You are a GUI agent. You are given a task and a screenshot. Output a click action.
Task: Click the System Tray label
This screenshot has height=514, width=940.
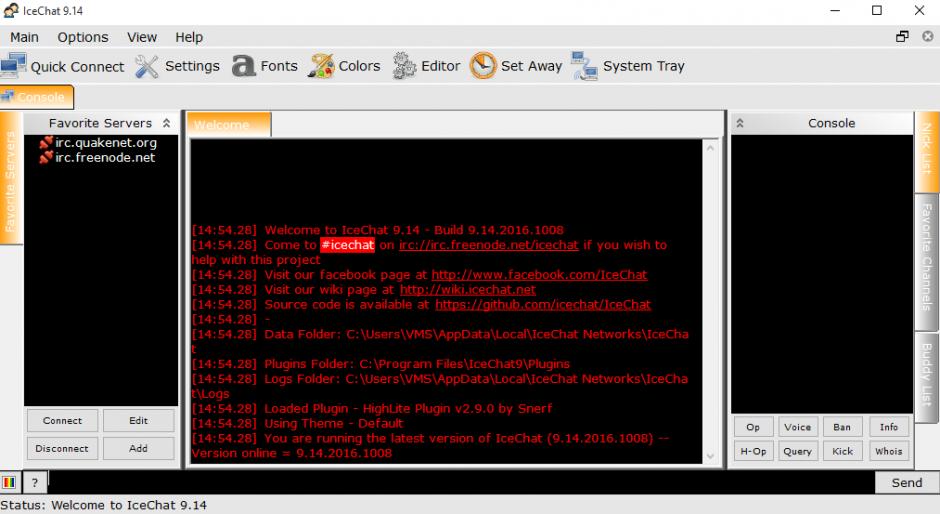coord(644,66)
